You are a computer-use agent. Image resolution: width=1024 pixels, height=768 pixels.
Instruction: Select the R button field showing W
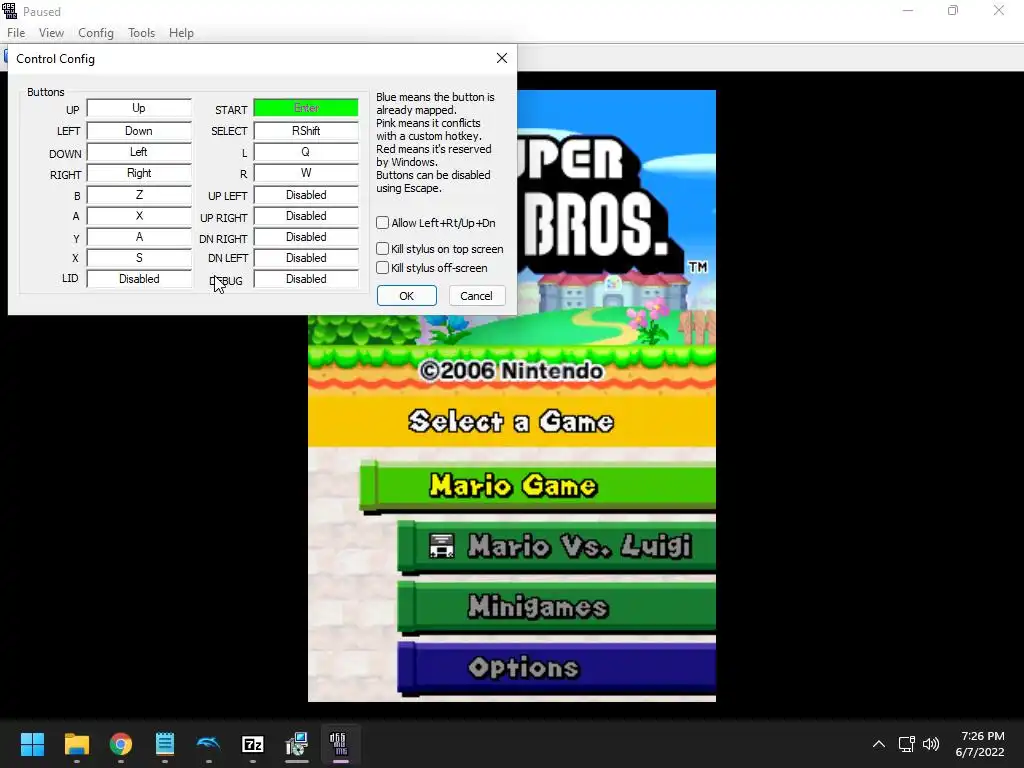click(x=306, y=172)
